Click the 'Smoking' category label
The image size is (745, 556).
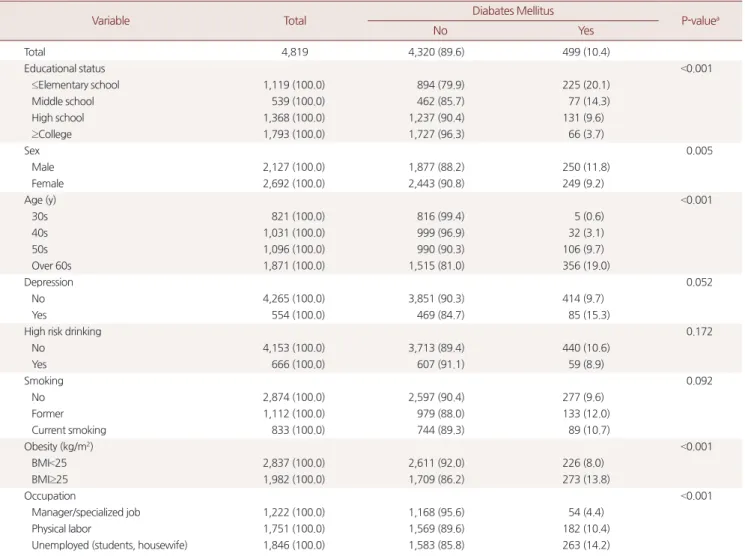coord(43,381)
